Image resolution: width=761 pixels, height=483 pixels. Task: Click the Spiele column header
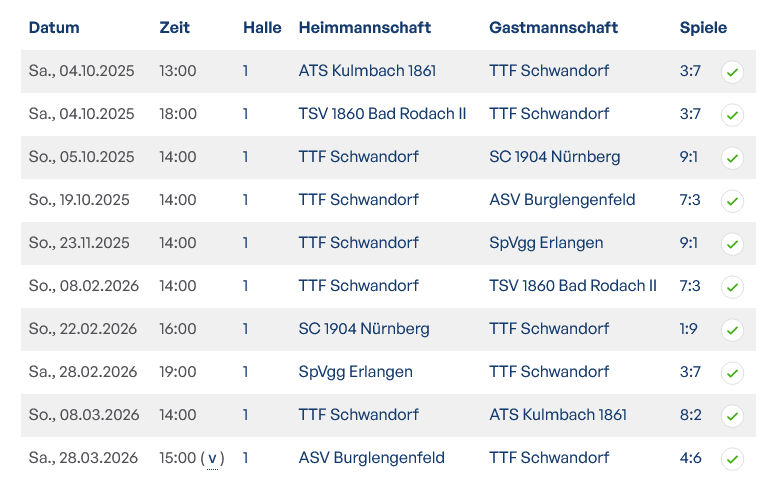(x=703, y=28)
